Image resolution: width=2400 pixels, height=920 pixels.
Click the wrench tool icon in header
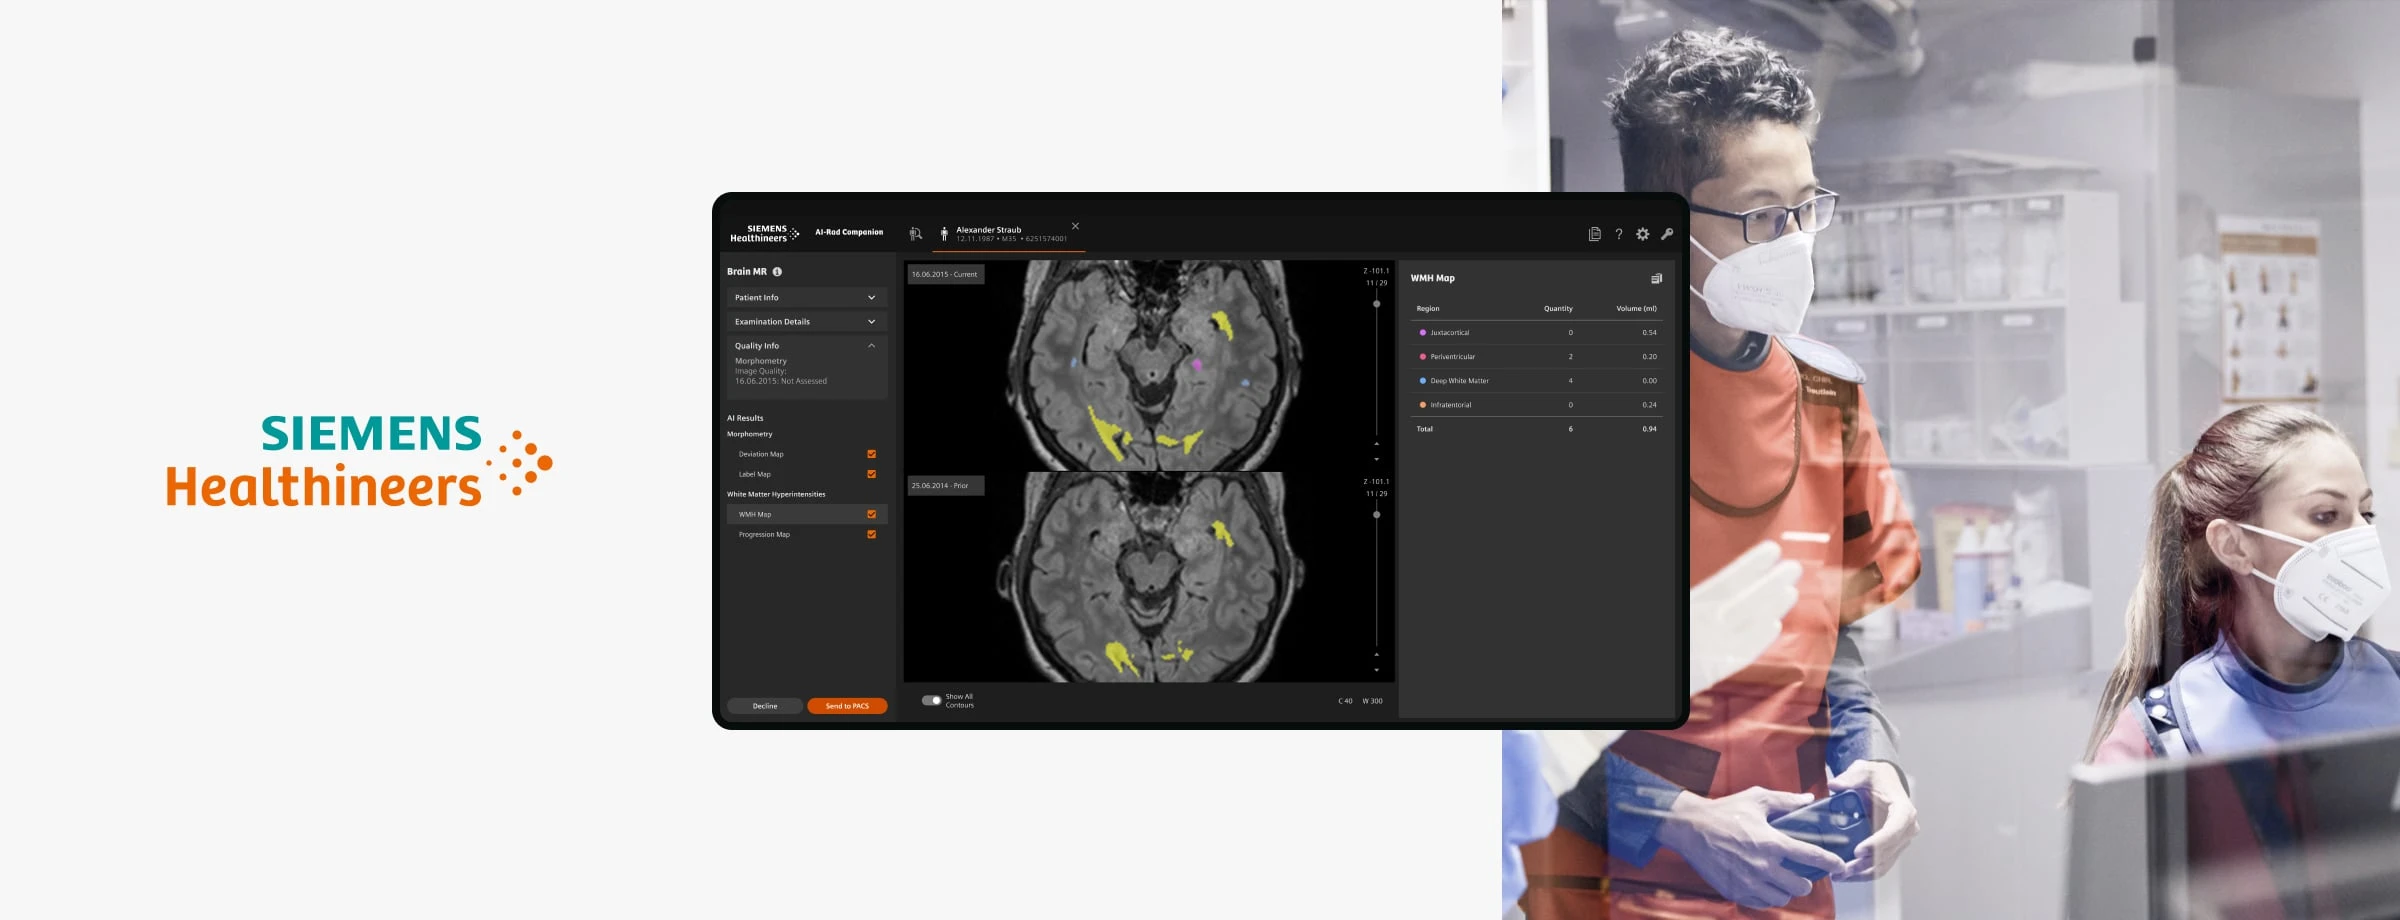(1667, 234)
